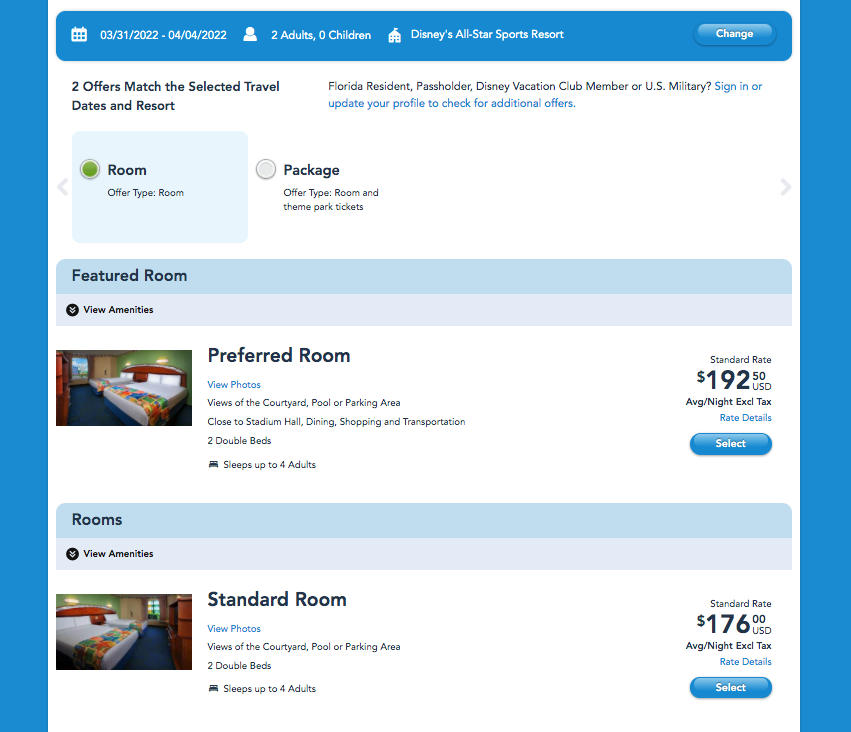851x732 pixels.
Task: Click the Preferred Room photo thumbnail
Action: pos(124,388)
